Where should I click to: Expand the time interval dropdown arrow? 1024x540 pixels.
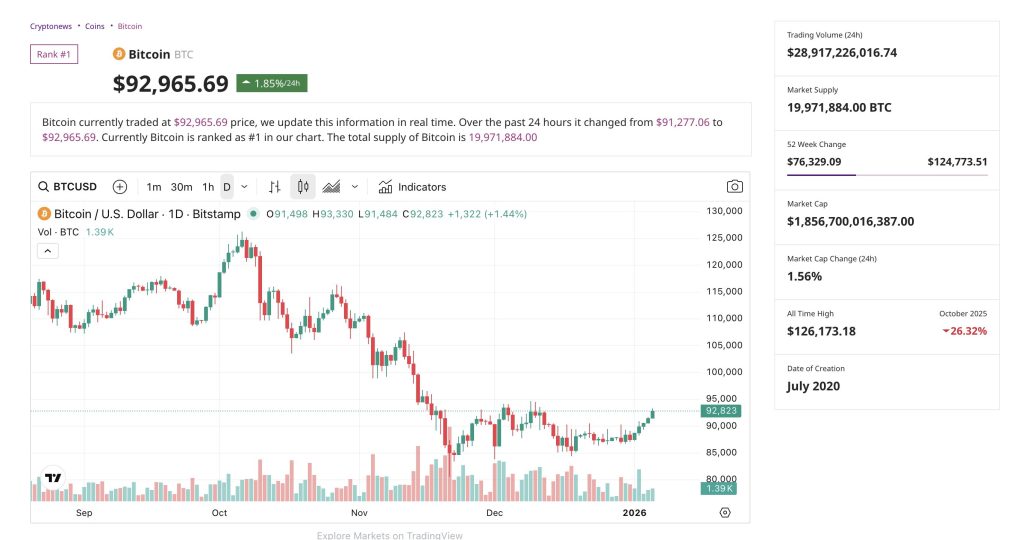click(245, 187)
